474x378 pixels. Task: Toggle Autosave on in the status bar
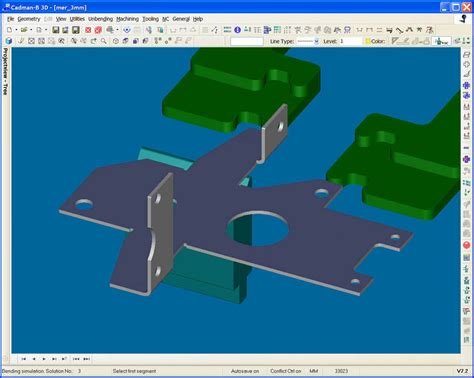245,371
